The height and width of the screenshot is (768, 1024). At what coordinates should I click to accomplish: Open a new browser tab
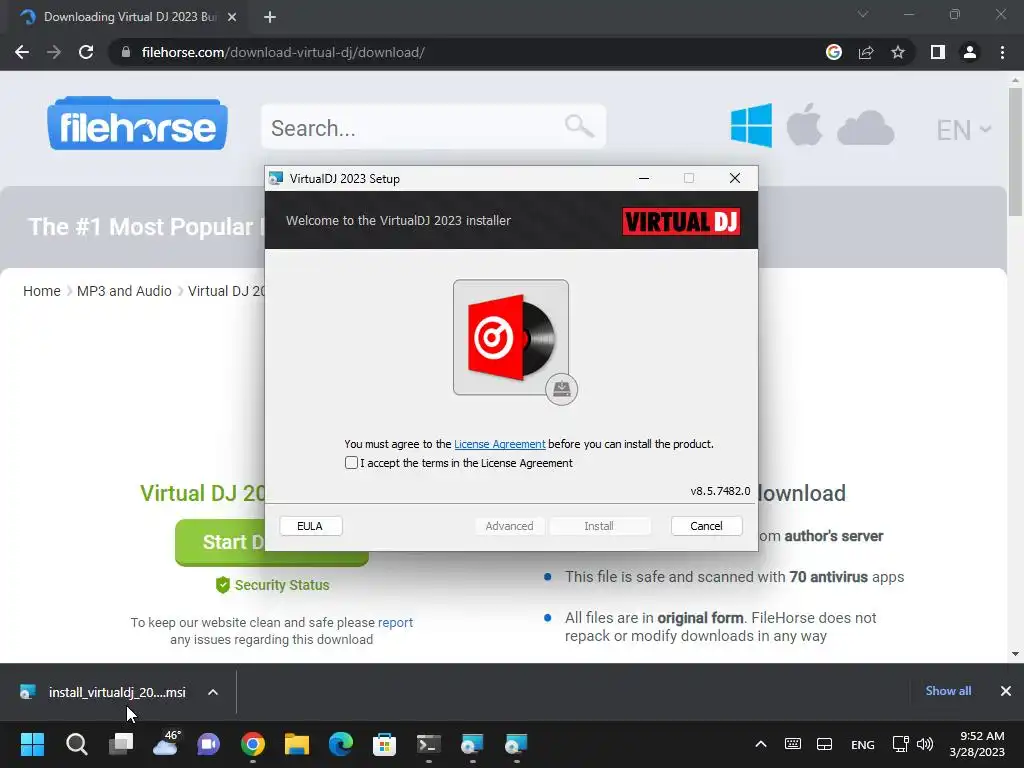270,17
